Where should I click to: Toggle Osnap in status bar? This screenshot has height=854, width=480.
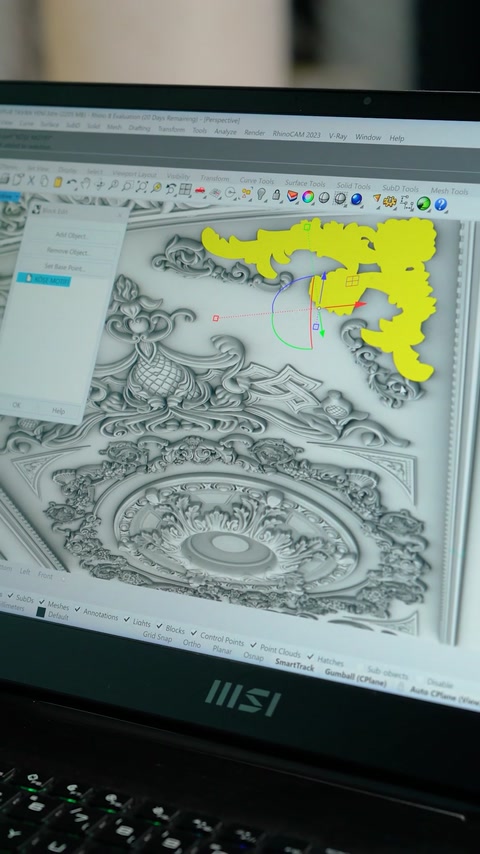(253, 657)
